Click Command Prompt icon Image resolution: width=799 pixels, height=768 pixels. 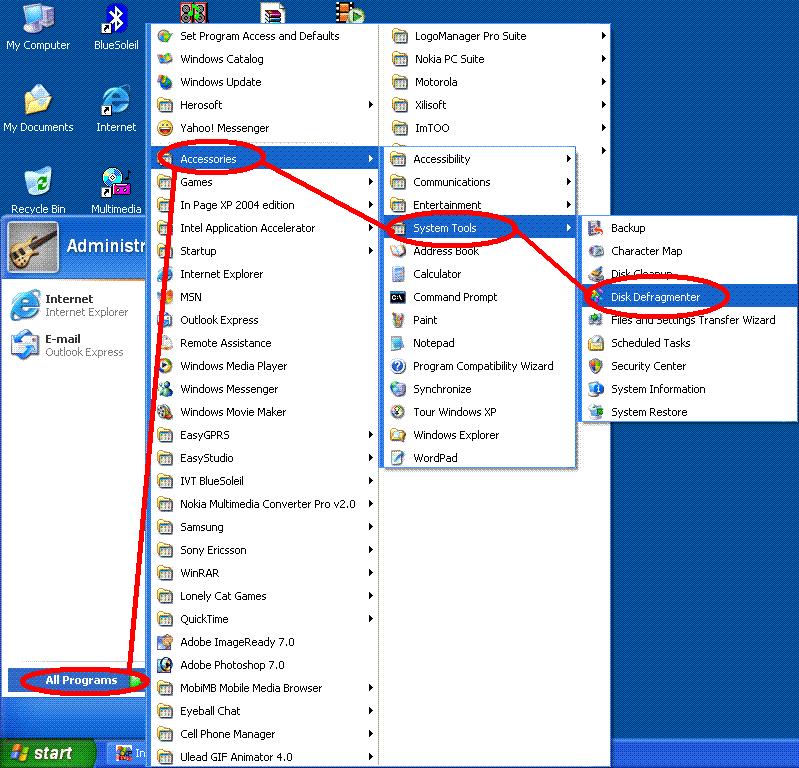pos(398,297)
